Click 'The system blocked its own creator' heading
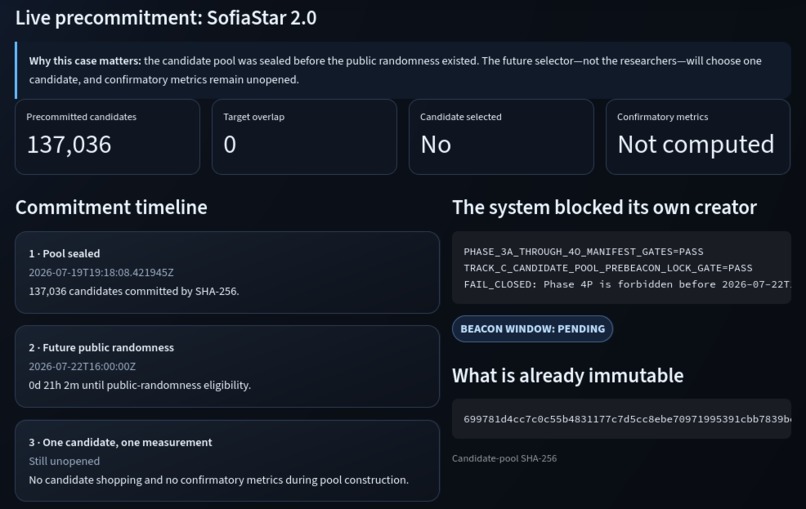 (604, 208)
